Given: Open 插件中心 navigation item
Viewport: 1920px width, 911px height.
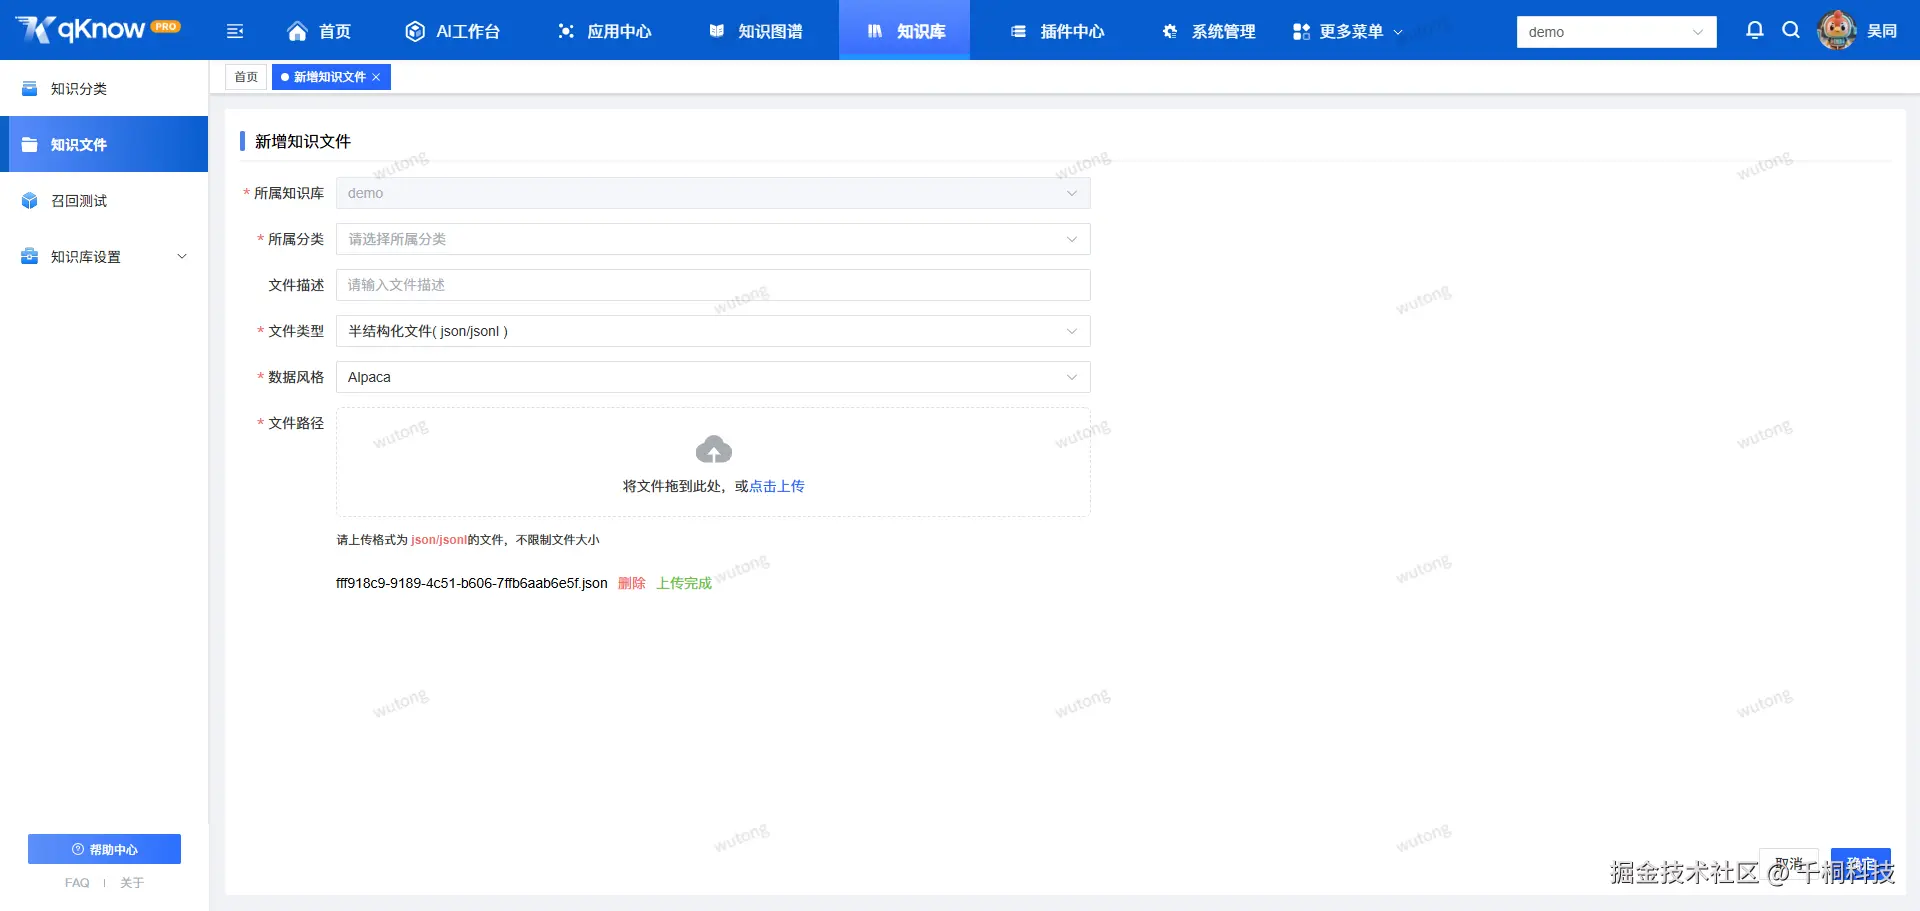Looking at the screenshot, I should point(1057,31).
